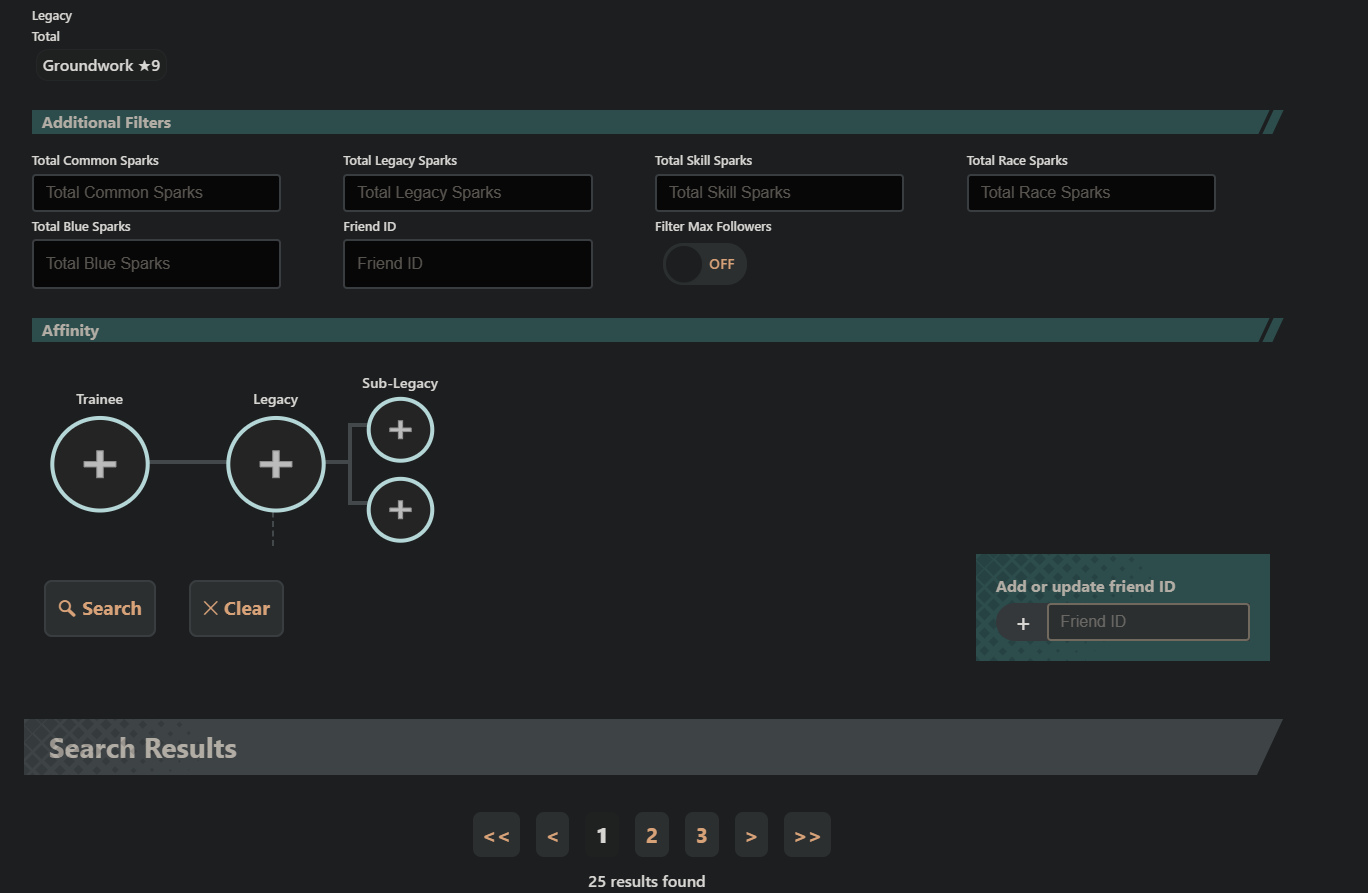This screenshot has height=893, width=1368.
Task: Go to next results page
Action: [751, 835]
